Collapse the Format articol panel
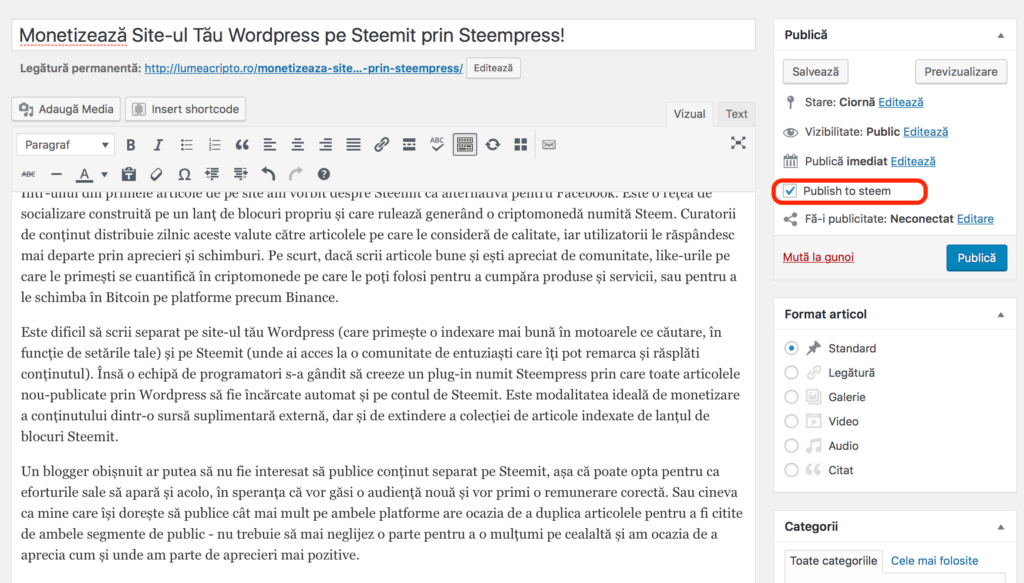Screen dimensions: 1024x583 1000,315
